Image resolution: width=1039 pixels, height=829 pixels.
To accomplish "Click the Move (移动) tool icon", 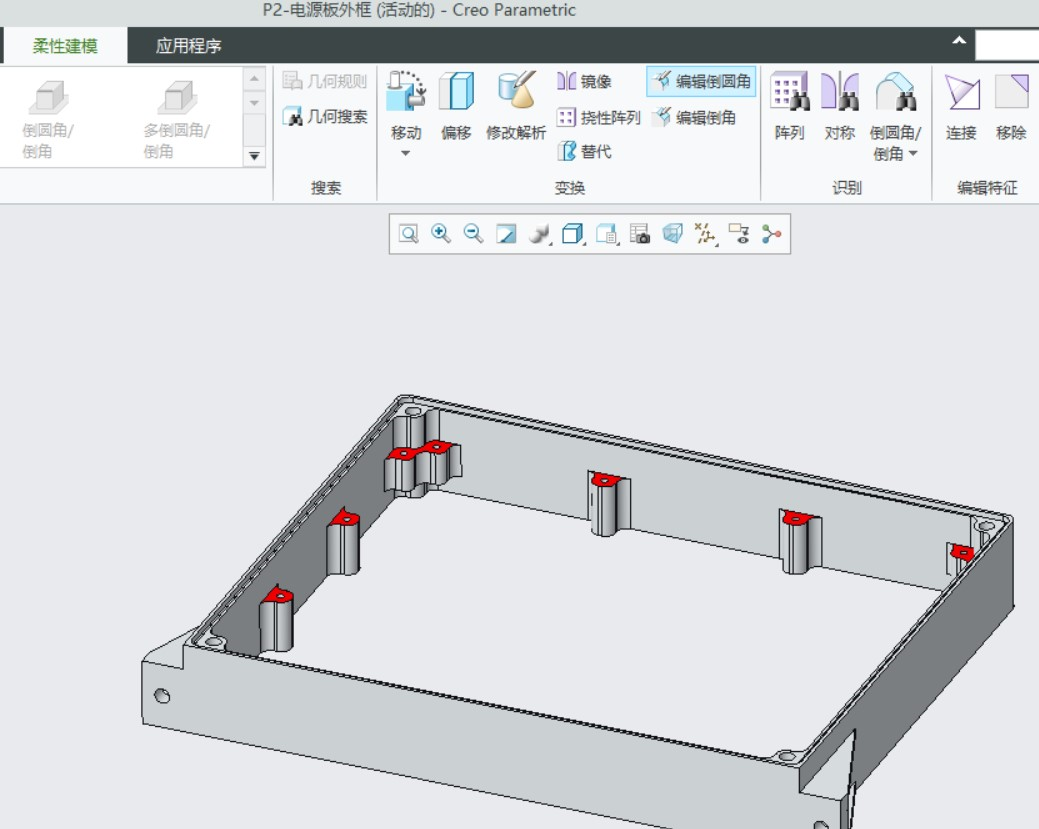I will (x=406, y=91).
